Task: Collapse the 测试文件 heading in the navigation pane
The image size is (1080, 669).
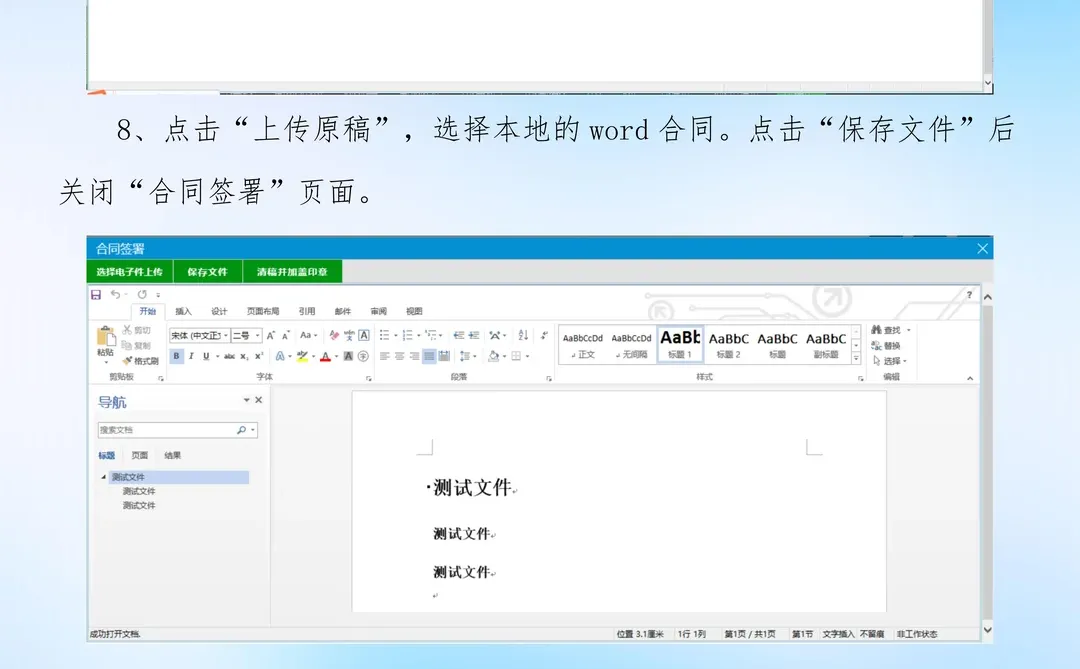Action: click(x=103, y=477)
